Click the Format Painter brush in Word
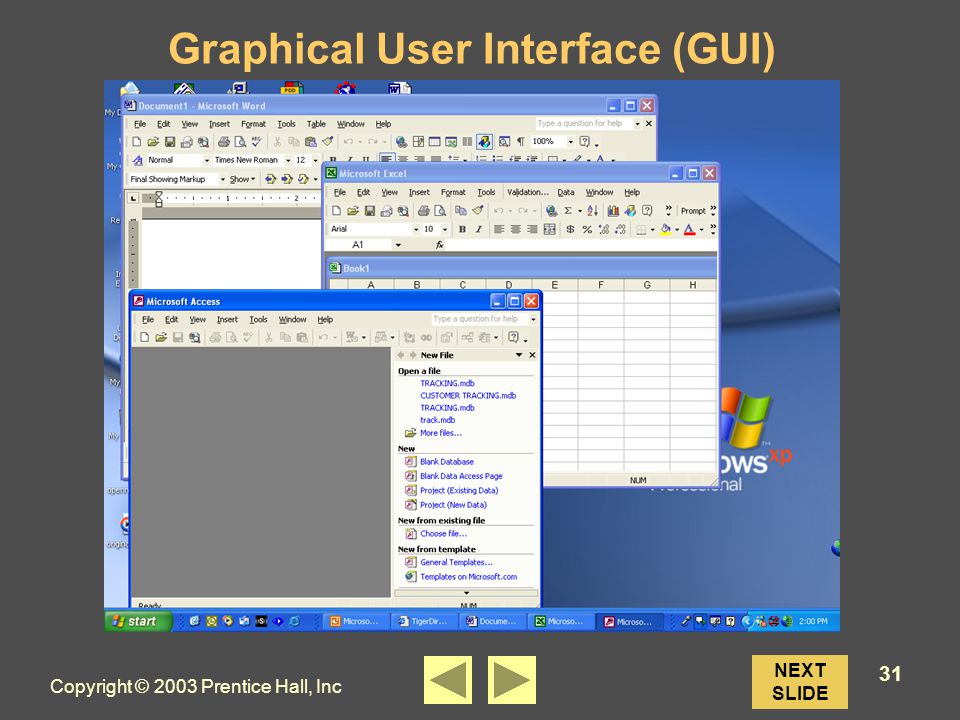The height and width of the screenshot is (720, 960). tap(328, 141)
